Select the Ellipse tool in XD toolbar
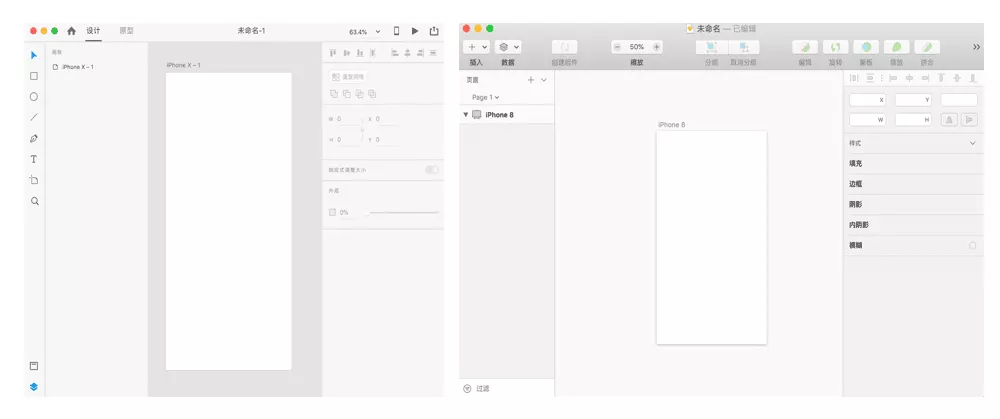Viewport: 1000px width, 419px height. coord(34,97)
